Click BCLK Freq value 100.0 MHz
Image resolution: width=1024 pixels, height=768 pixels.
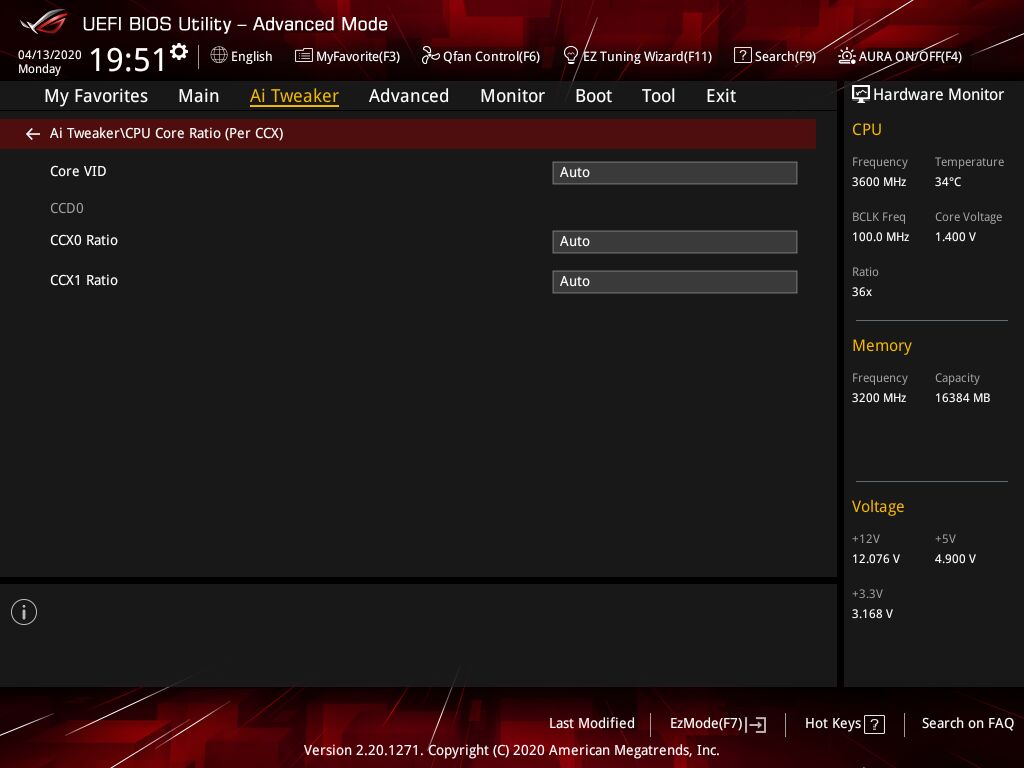(880, 237)
